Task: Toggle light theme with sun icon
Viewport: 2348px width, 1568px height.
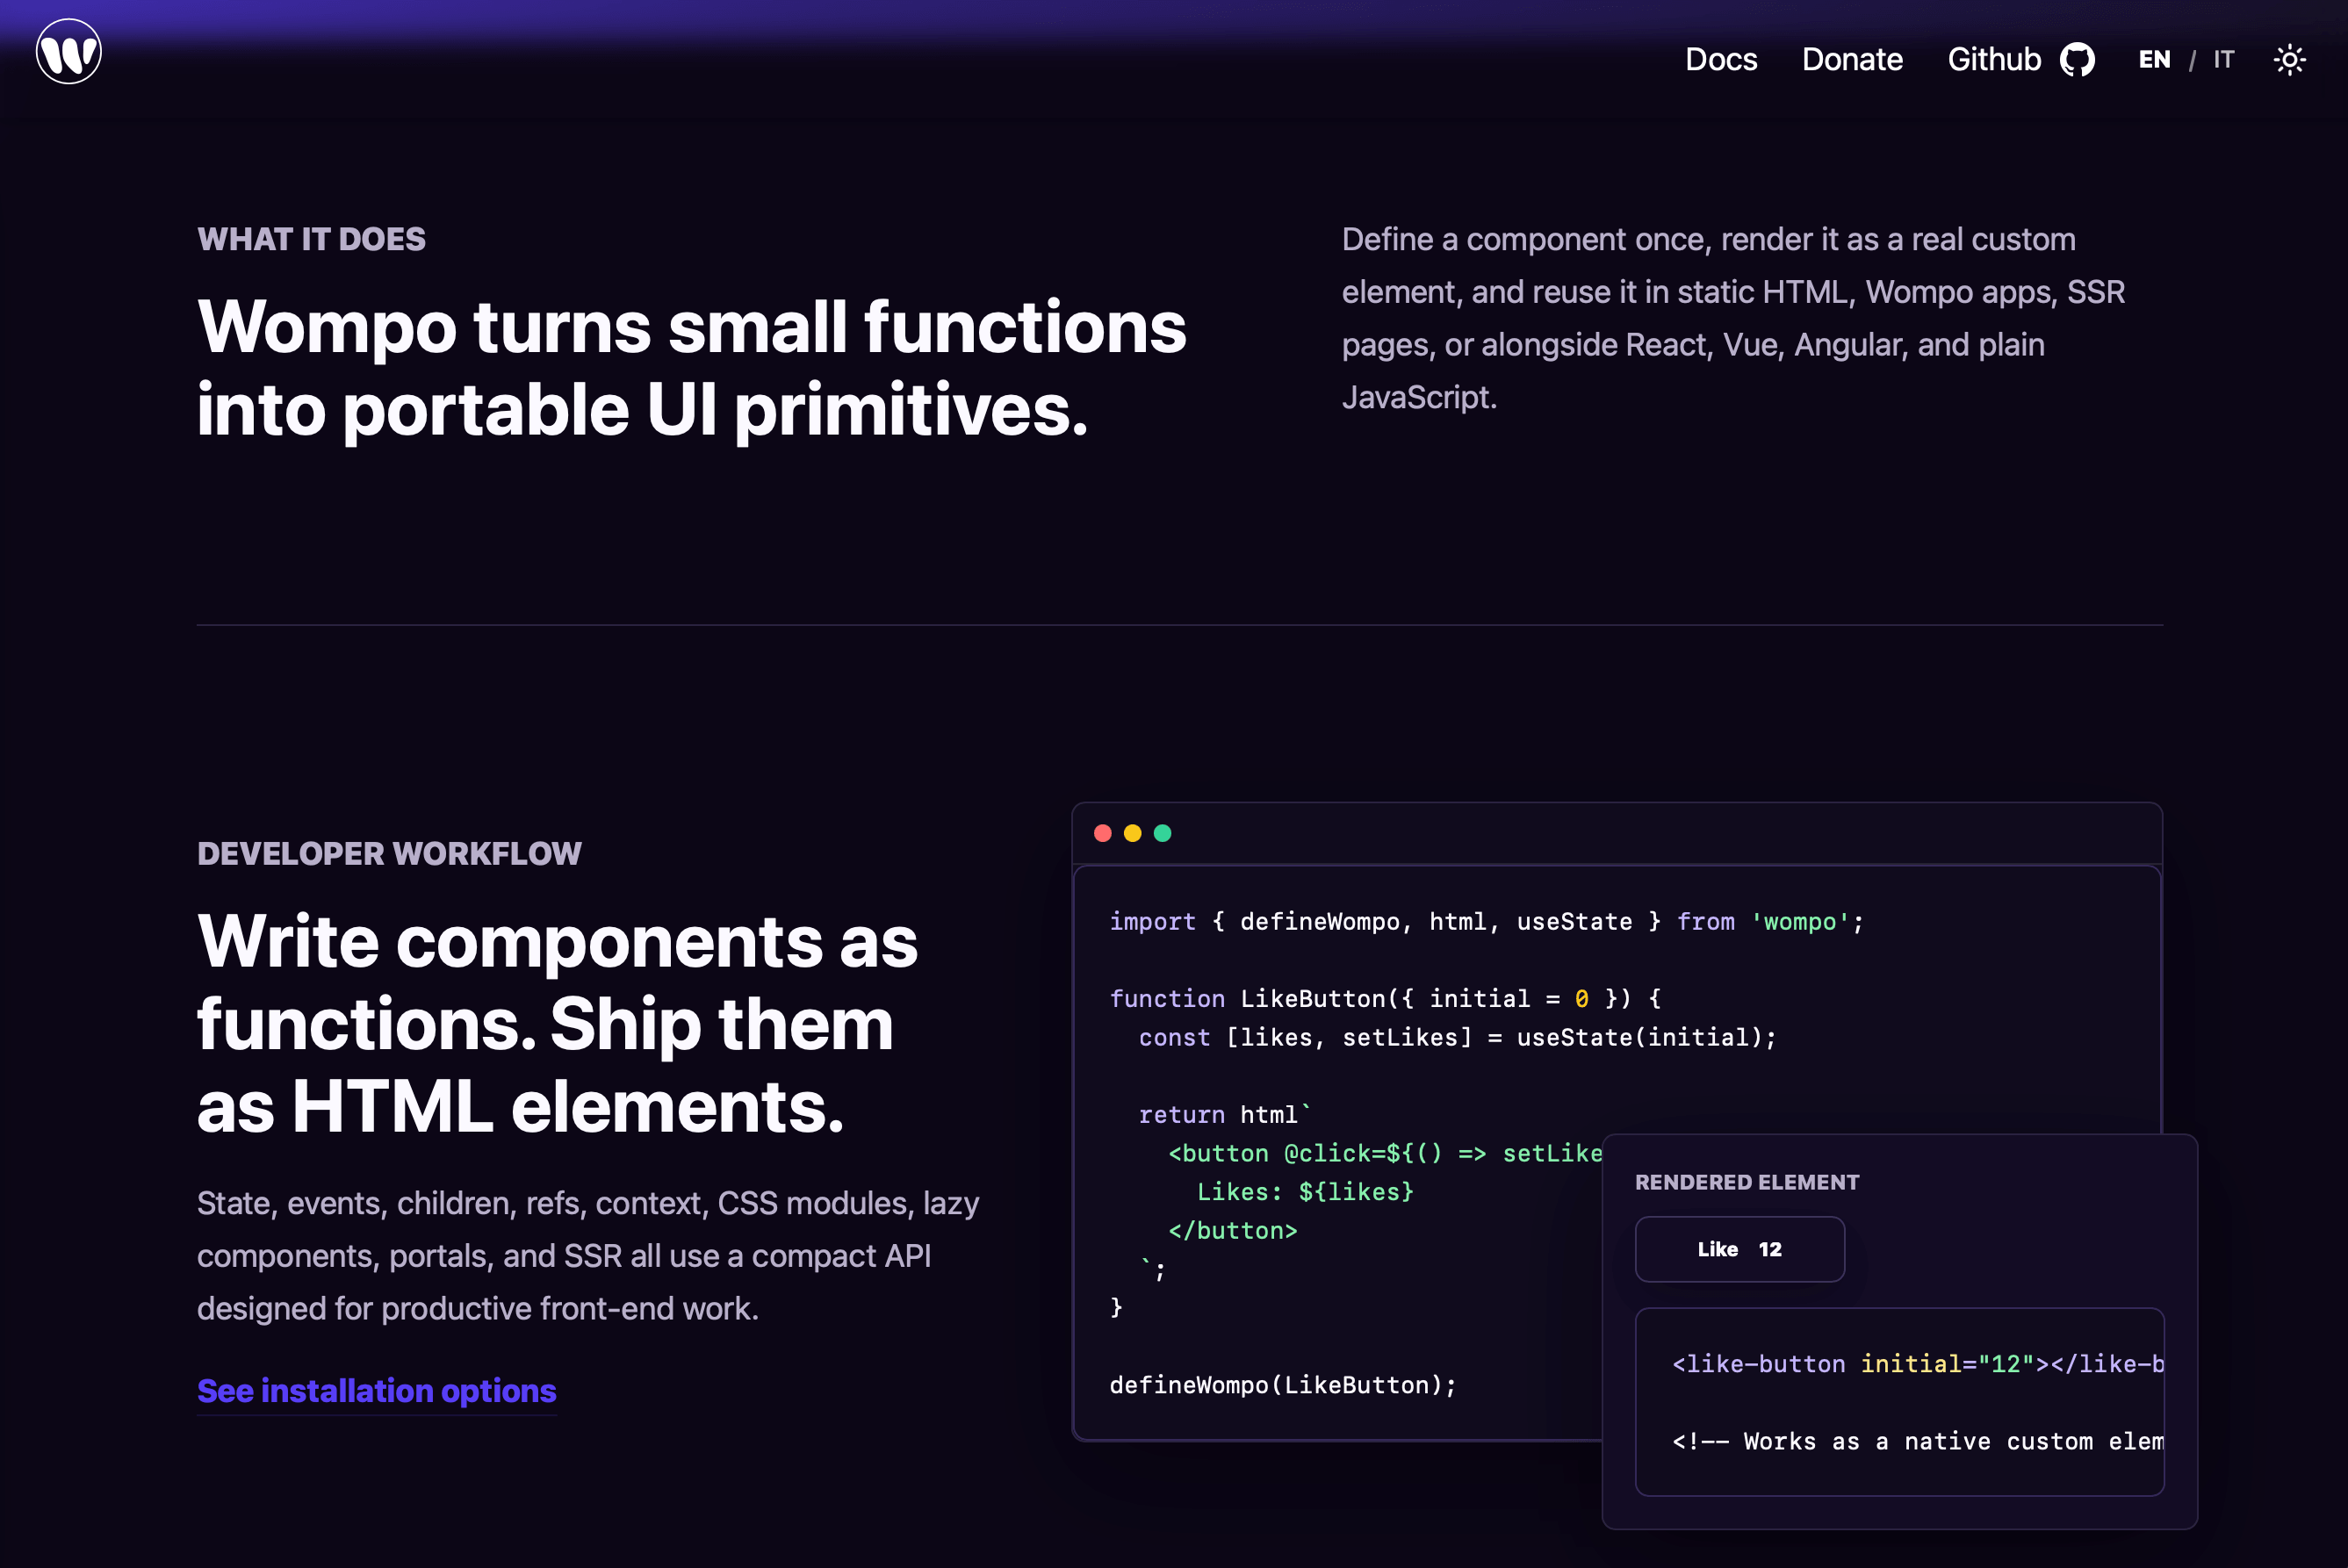Action: (2289, 60)
